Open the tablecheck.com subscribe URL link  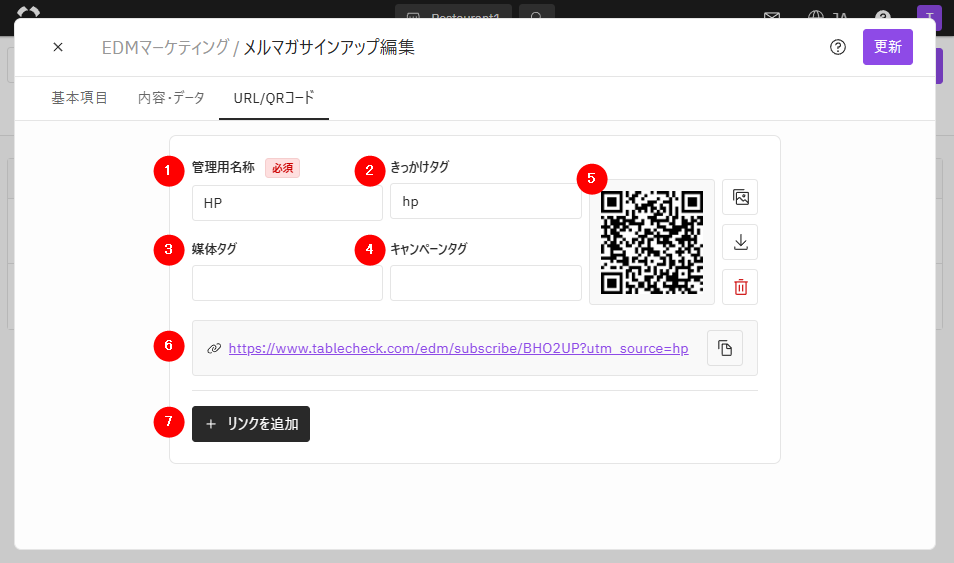pyautogui.click(x=458, y=348)
